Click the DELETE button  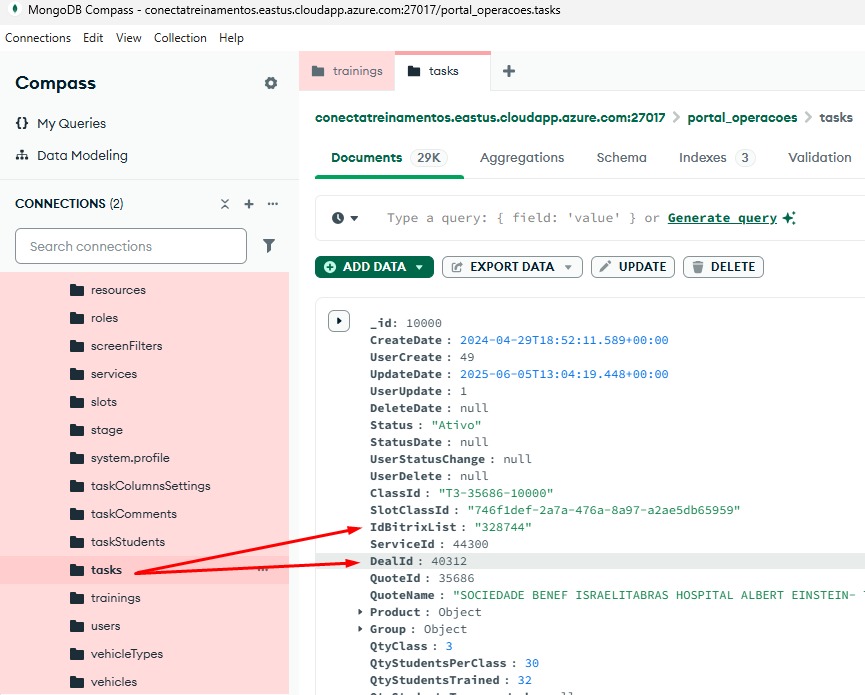(x=723, y=267)
